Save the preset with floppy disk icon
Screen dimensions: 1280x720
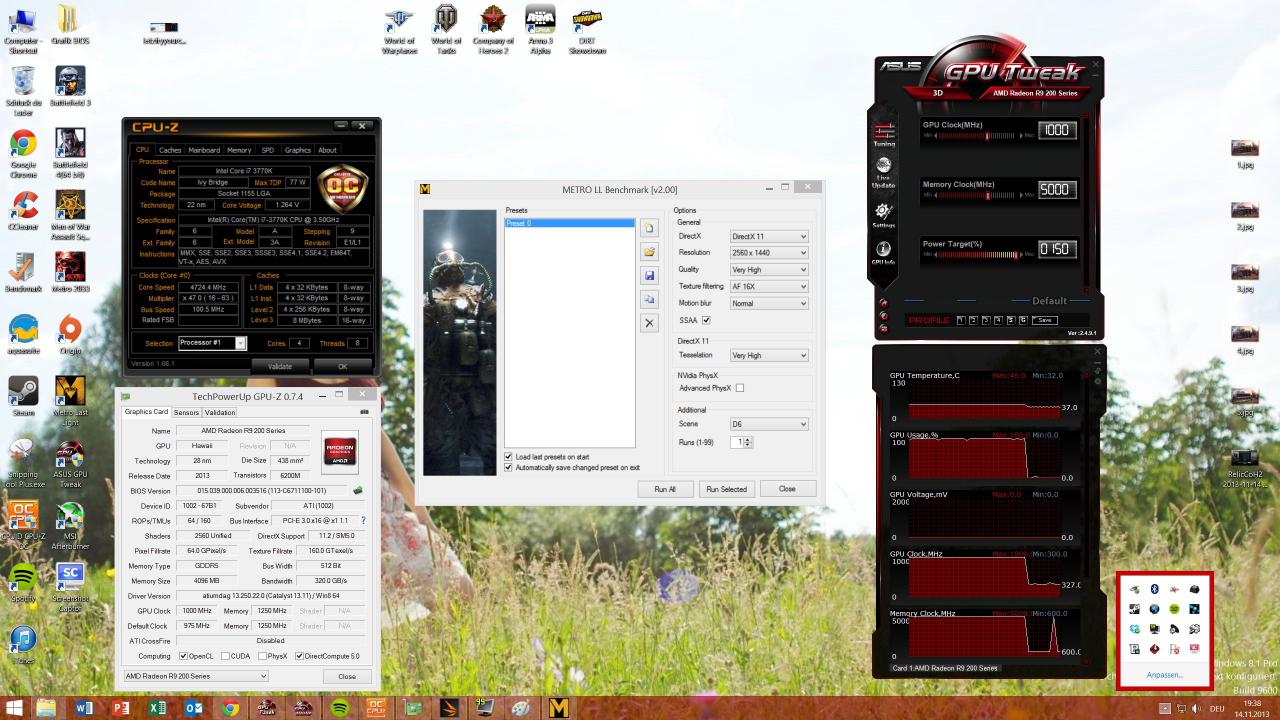click(649, 276)
